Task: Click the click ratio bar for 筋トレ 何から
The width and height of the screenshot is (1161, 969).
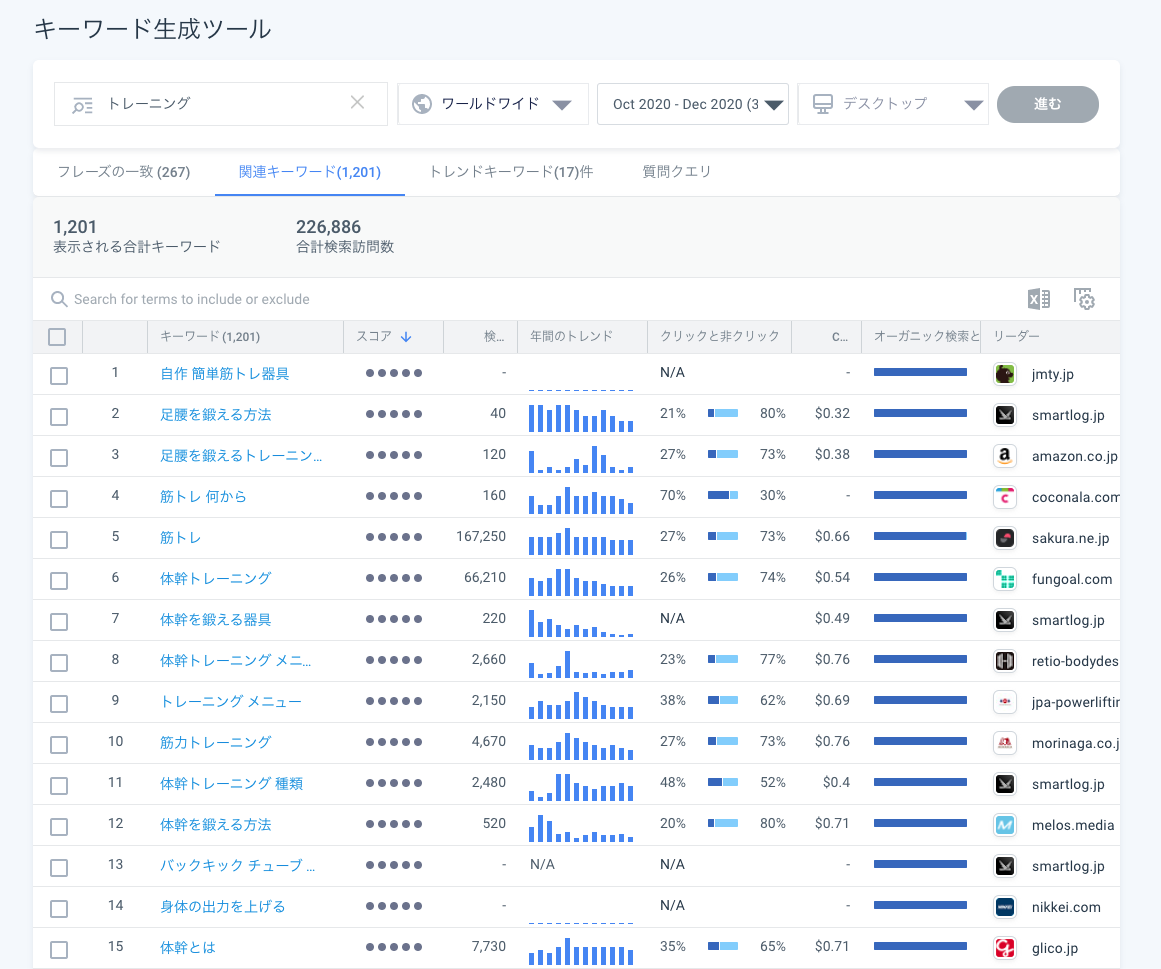Action: click(723, 495)
